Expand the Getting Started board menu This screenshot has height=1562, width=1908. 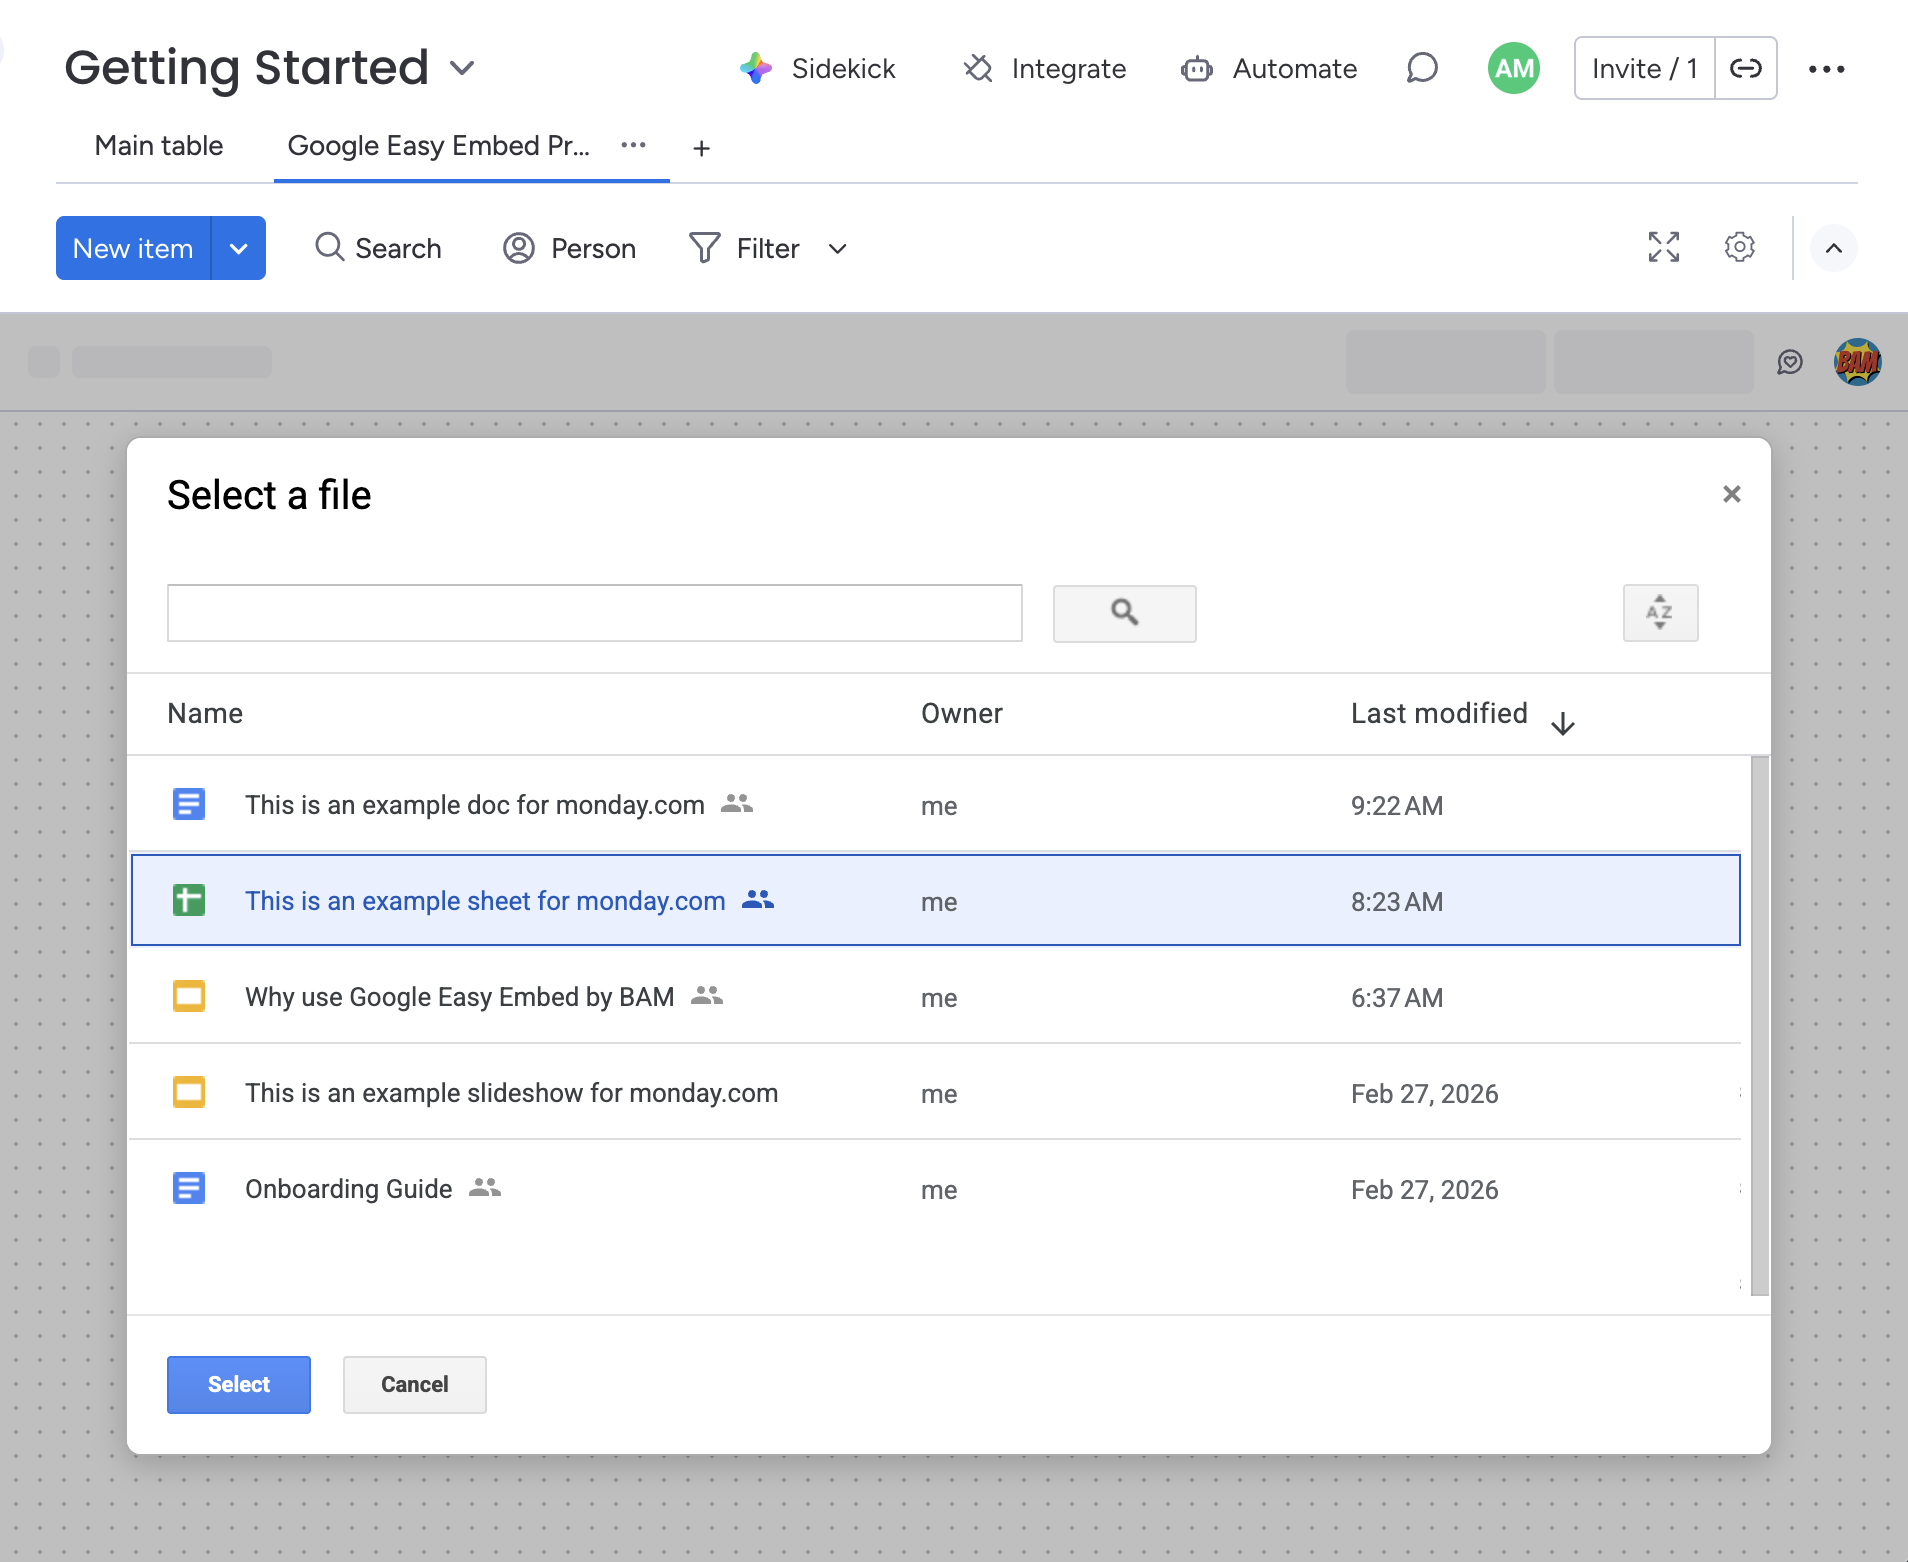pos(462,68)
